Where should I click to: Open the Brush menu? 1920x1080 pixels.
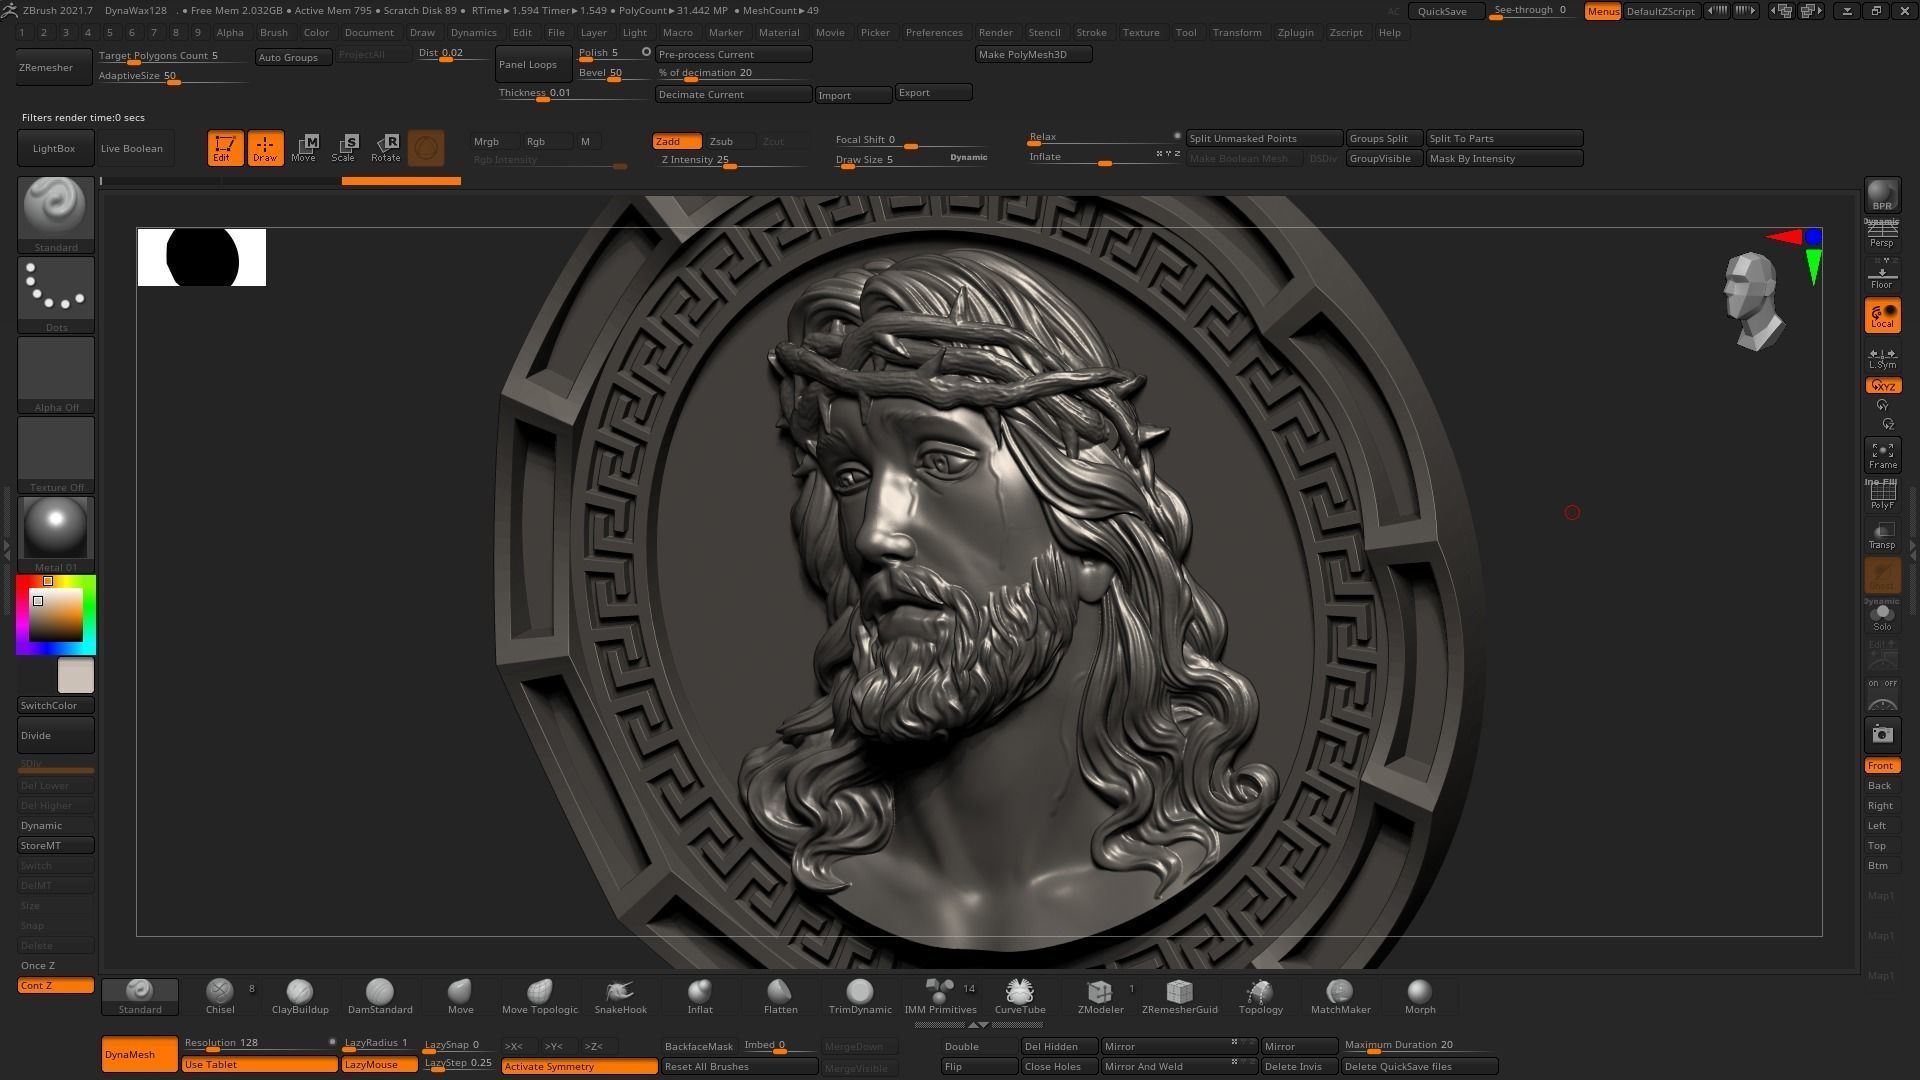(273, 32)
